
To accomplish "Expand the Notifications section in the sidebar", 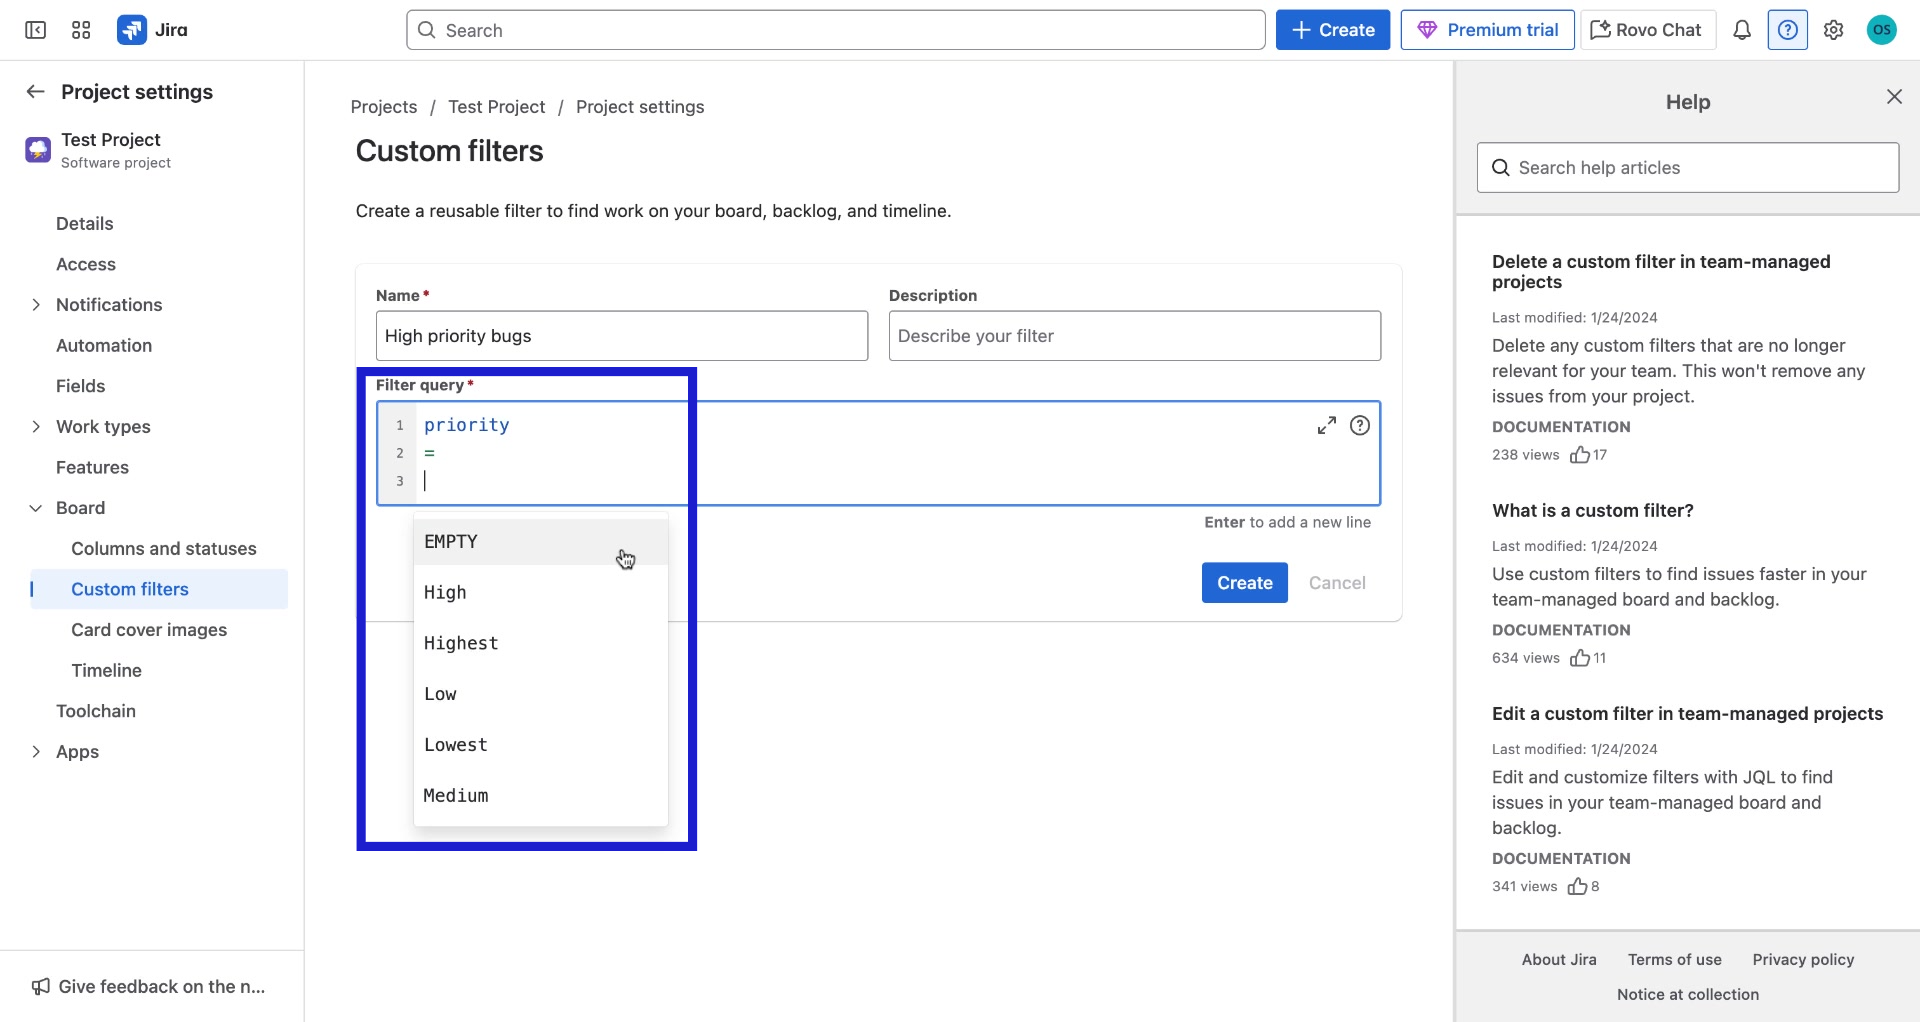I will (37, 305).
